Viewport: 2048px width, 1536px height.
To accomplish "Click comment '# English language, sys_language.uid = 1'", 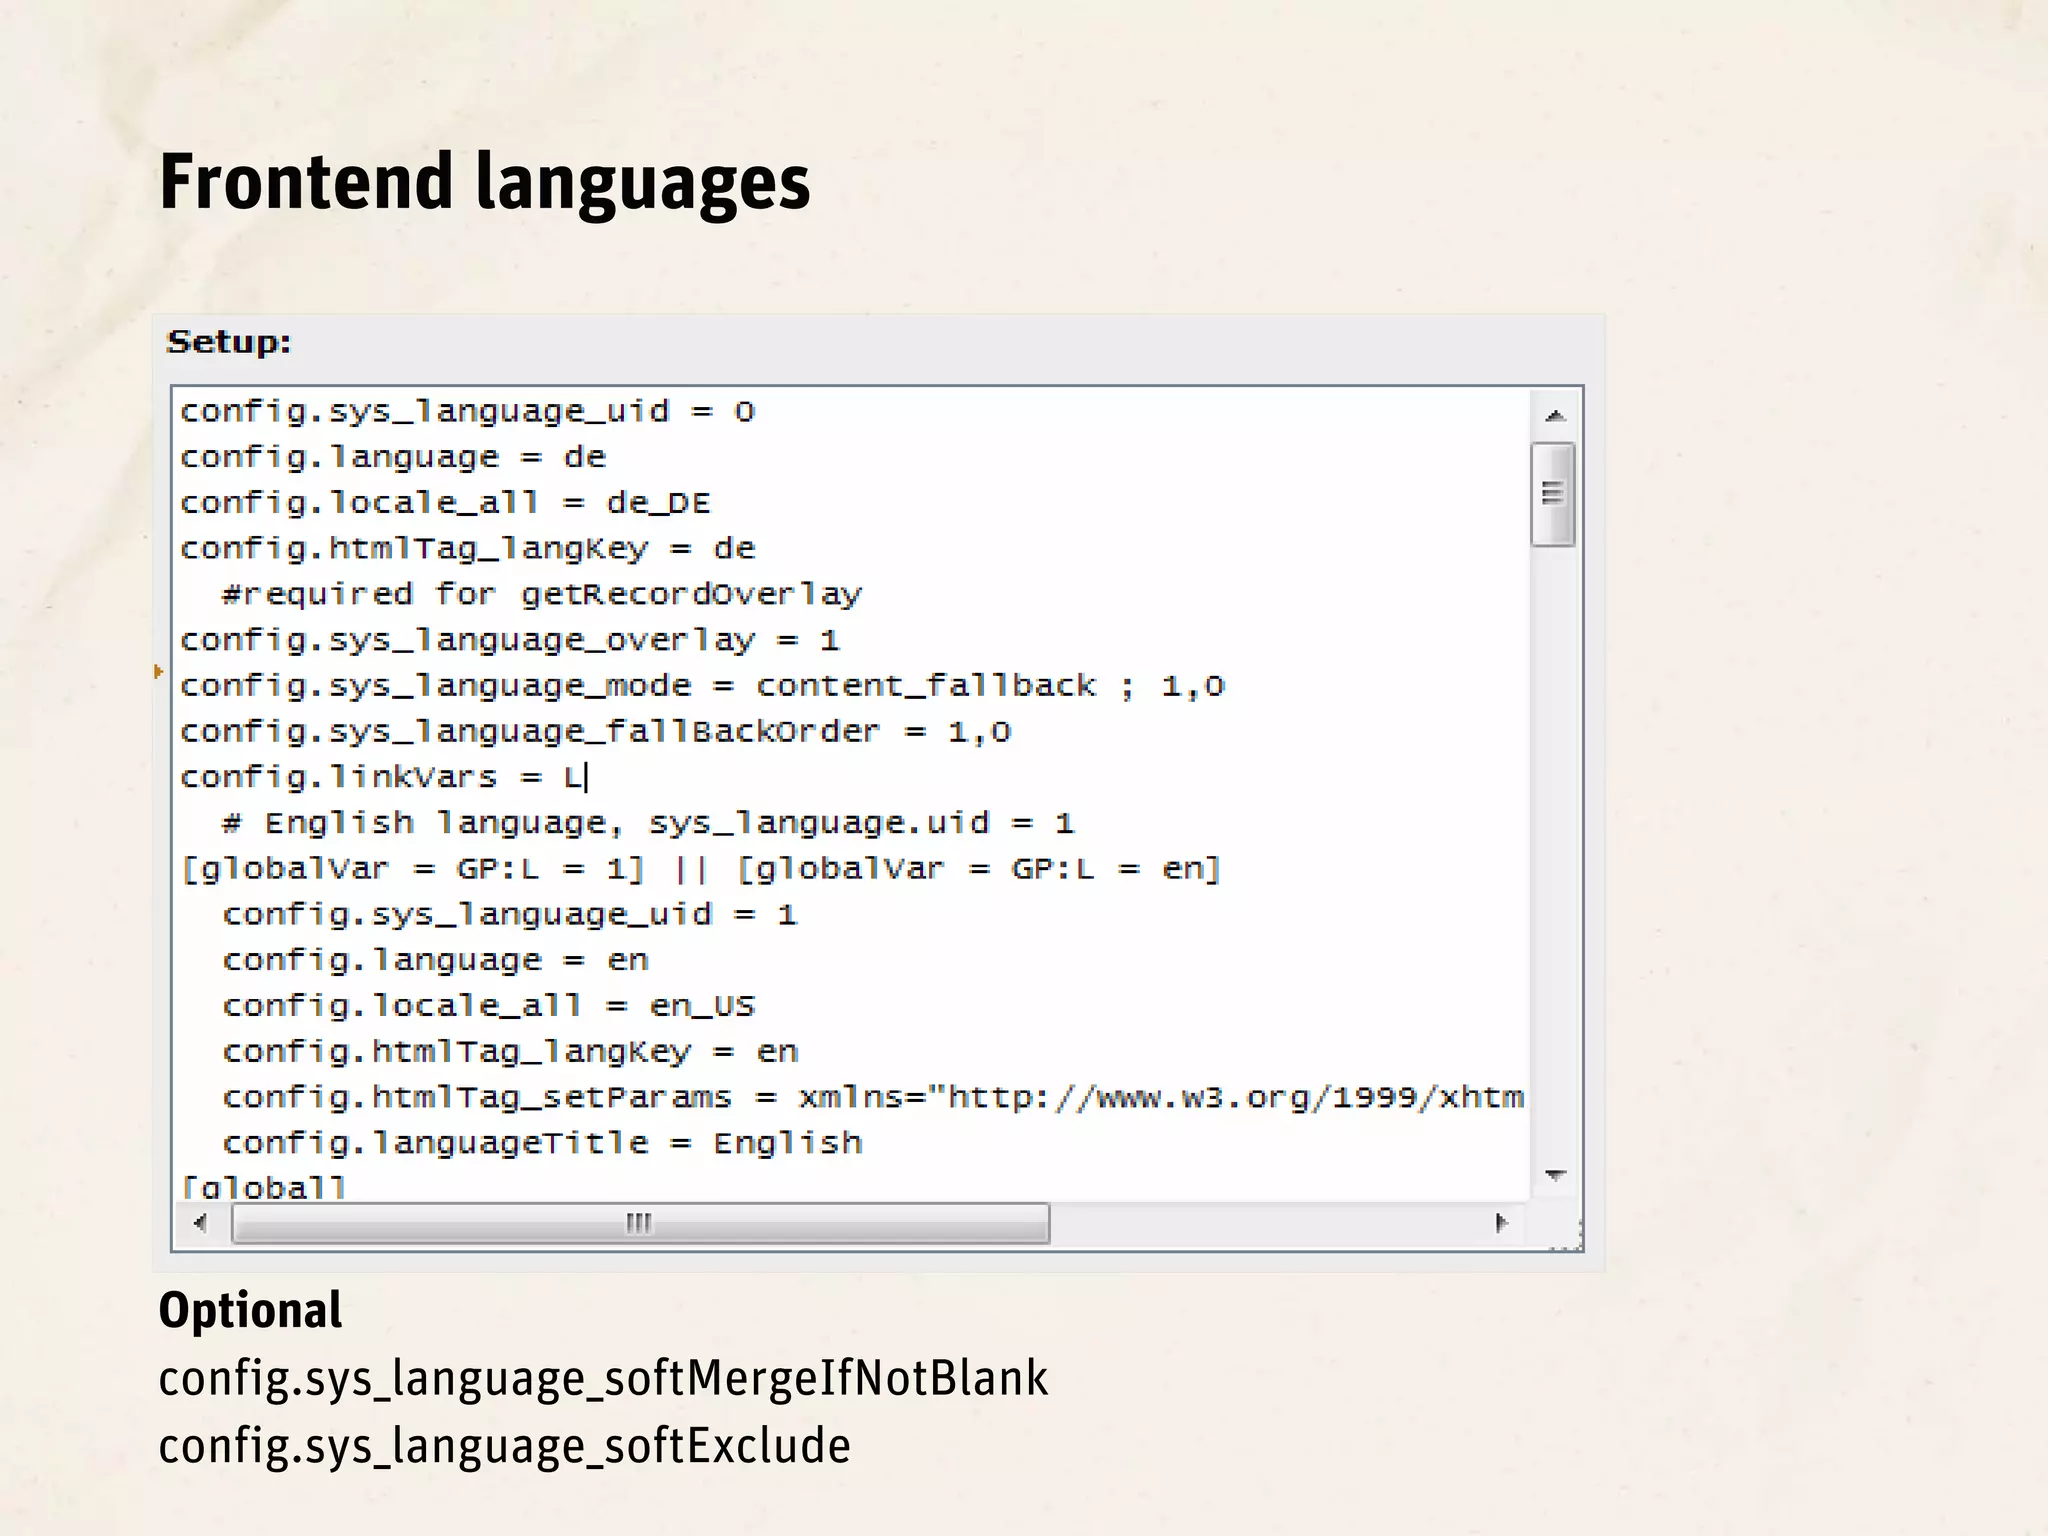I will [x=648, y=823].
